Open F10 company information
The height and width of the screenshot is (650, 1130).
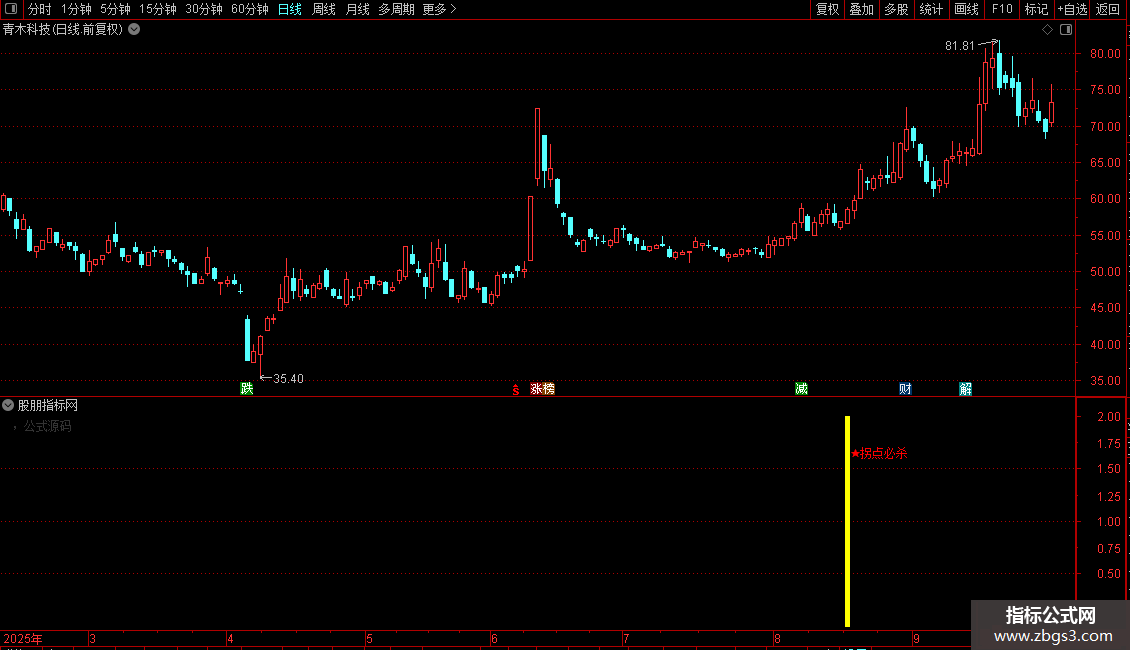[1002, 9]
